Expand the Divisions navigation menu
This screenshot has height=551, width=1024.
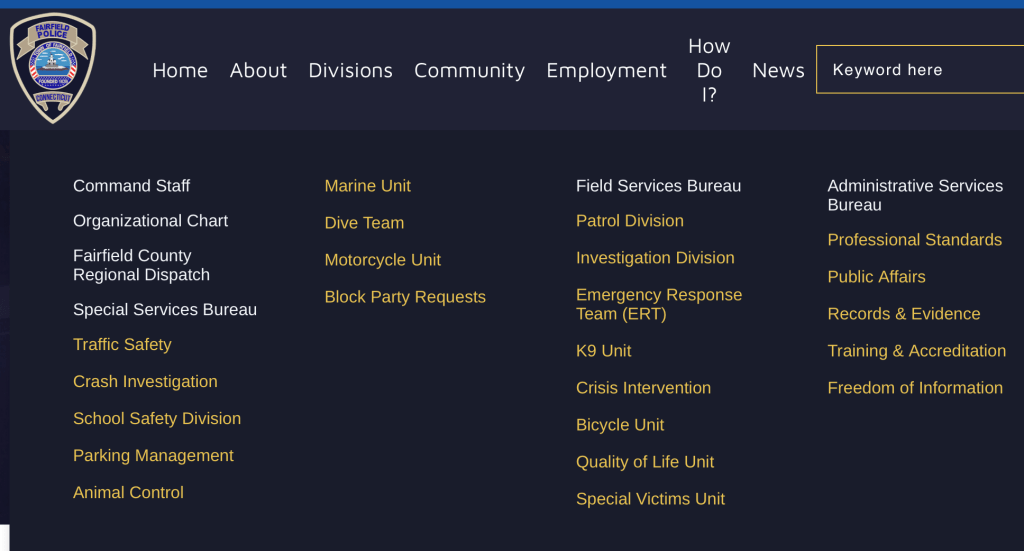(x=350, y=70)
